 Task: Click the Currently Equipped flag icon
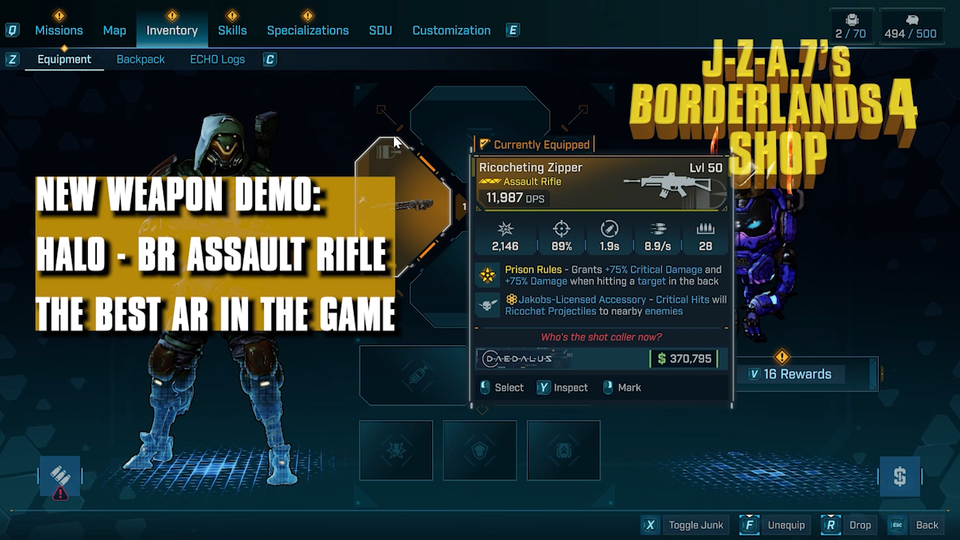tap(485, 144)
